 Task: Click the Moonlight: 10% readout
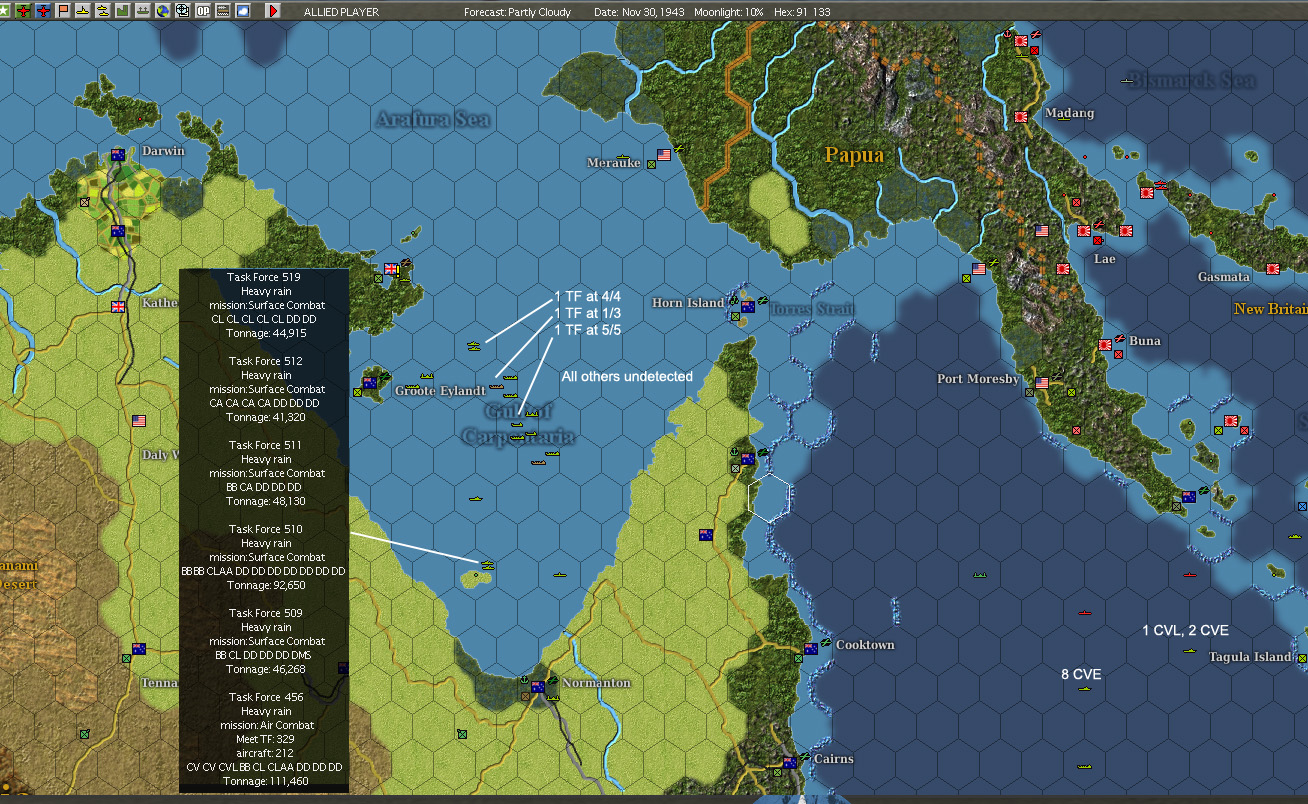[727, 12]
